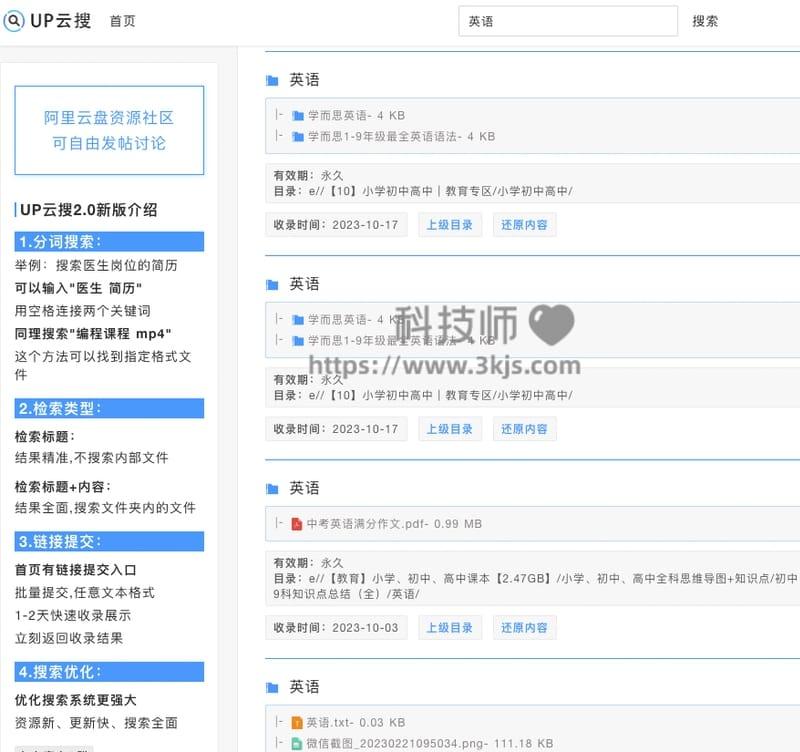Click folder icon of first 学而思1-9年级最全英语语法 entry
This screenshot has height=752, width=800.
(298, 137)
